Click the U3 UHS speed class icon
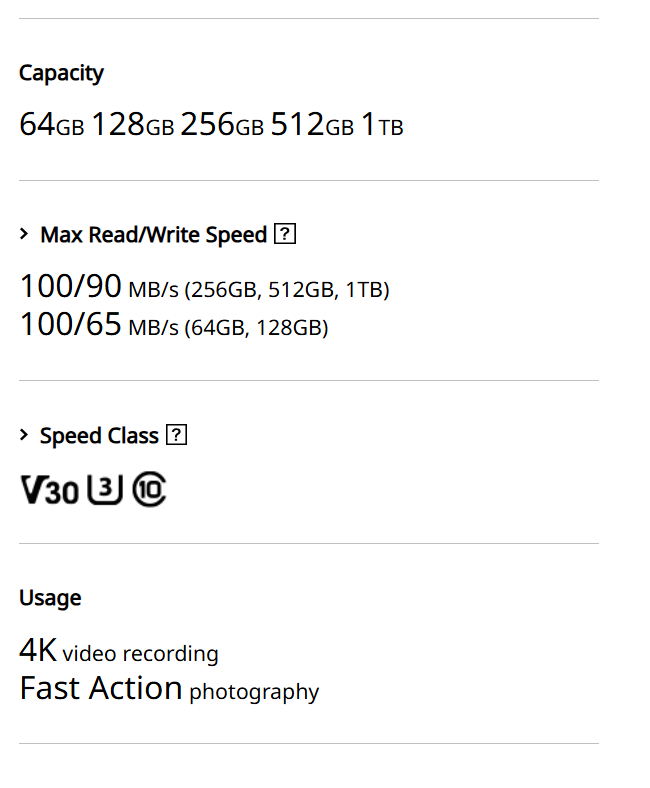The width and height of the screenshot is (650, 788). (105, 489)
